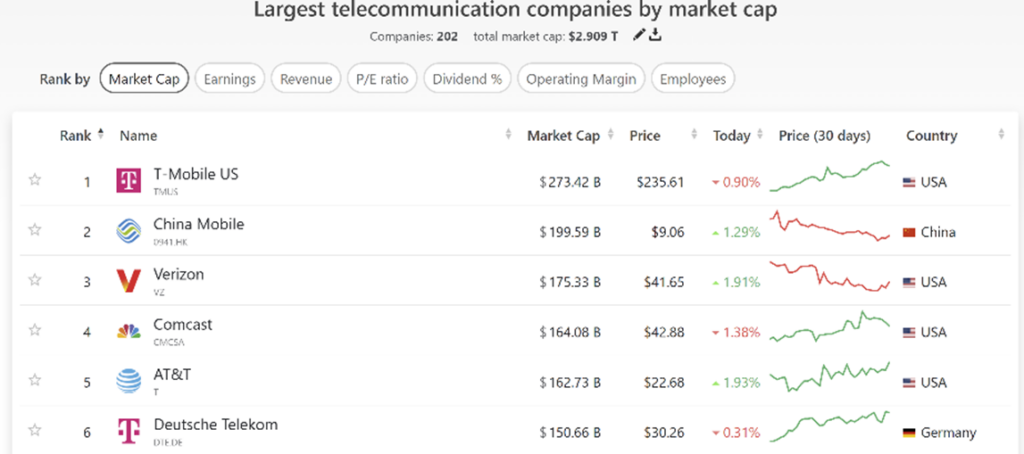The image size is (1024, 454).
Task: Toggle the favorite star for T-Mobile US
Action: (35, 180)
